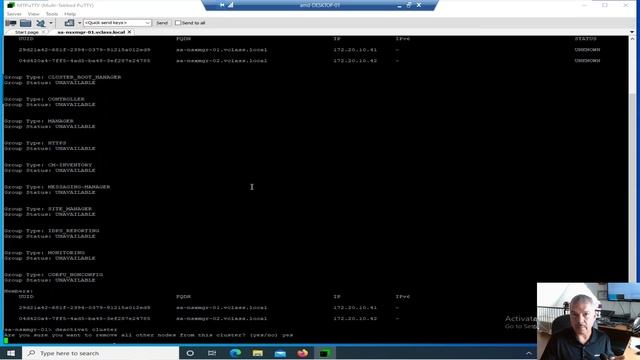
Task: Close the sa-nsxmgr-01.vclass.local tab
Action: tap(129, 32)
